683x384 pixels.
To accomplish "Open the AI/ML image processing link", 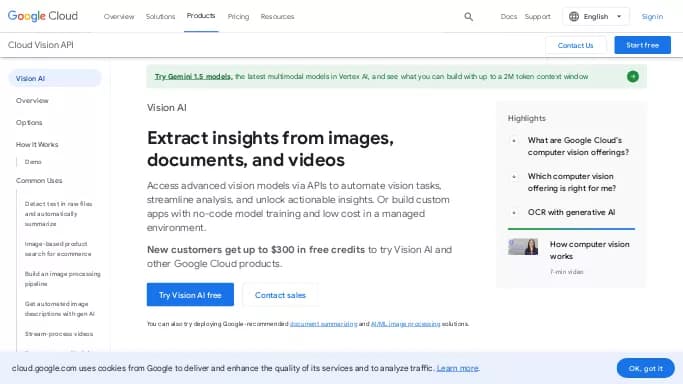I will click(x=406, y=324).
